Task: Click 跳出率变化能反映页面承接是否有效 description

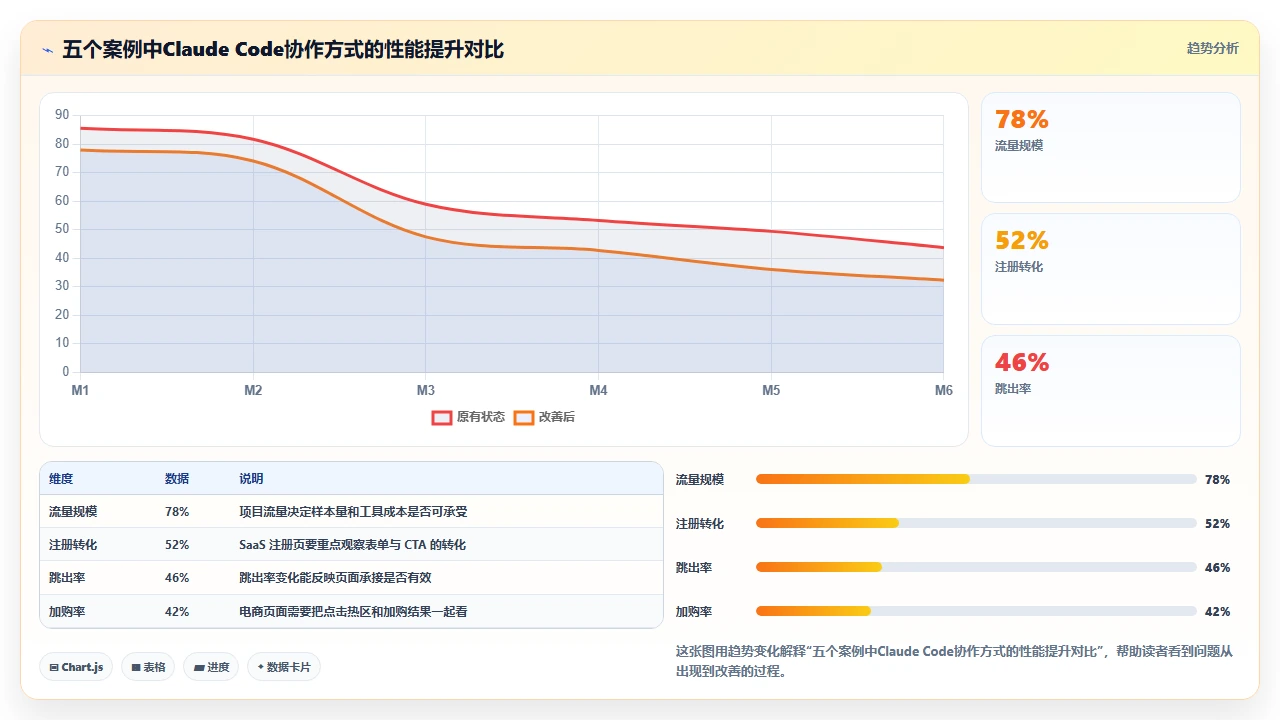Action: (335, 578)
